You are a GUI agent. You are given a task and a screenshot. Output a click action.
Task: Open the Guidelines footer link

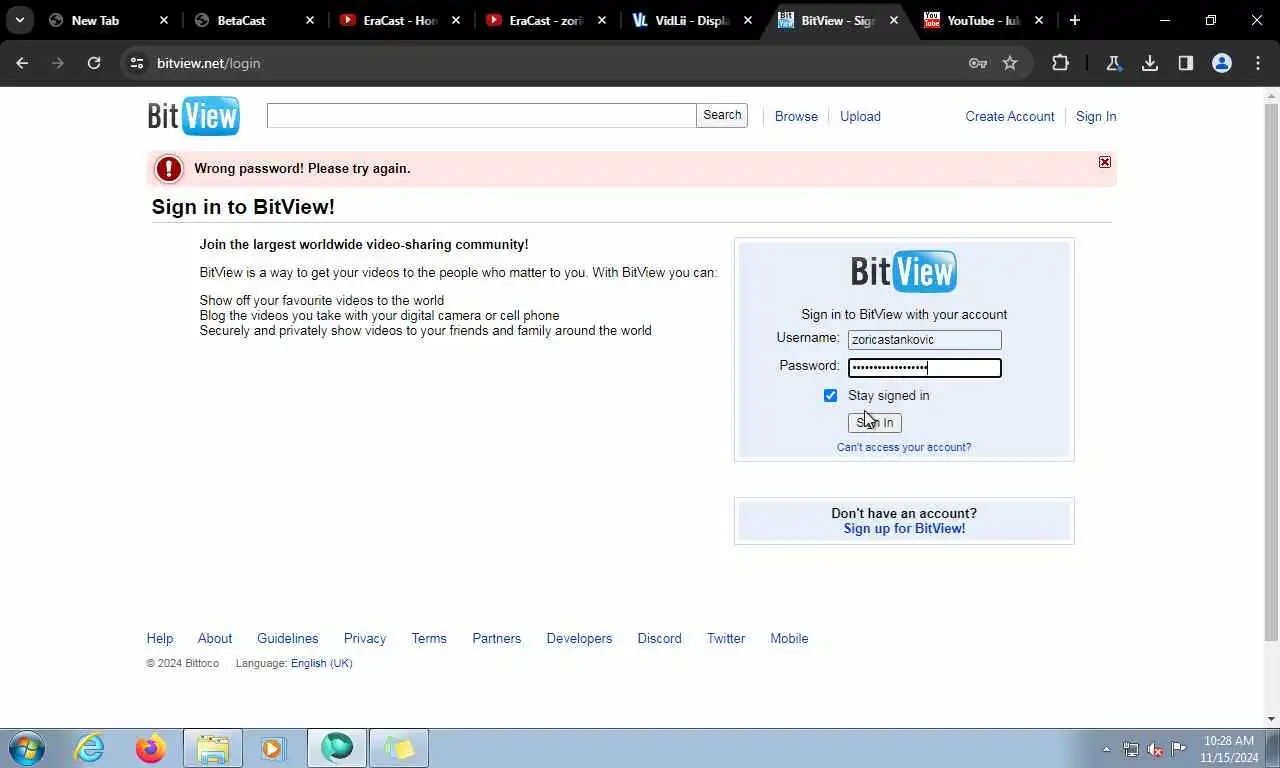(288, 638)
